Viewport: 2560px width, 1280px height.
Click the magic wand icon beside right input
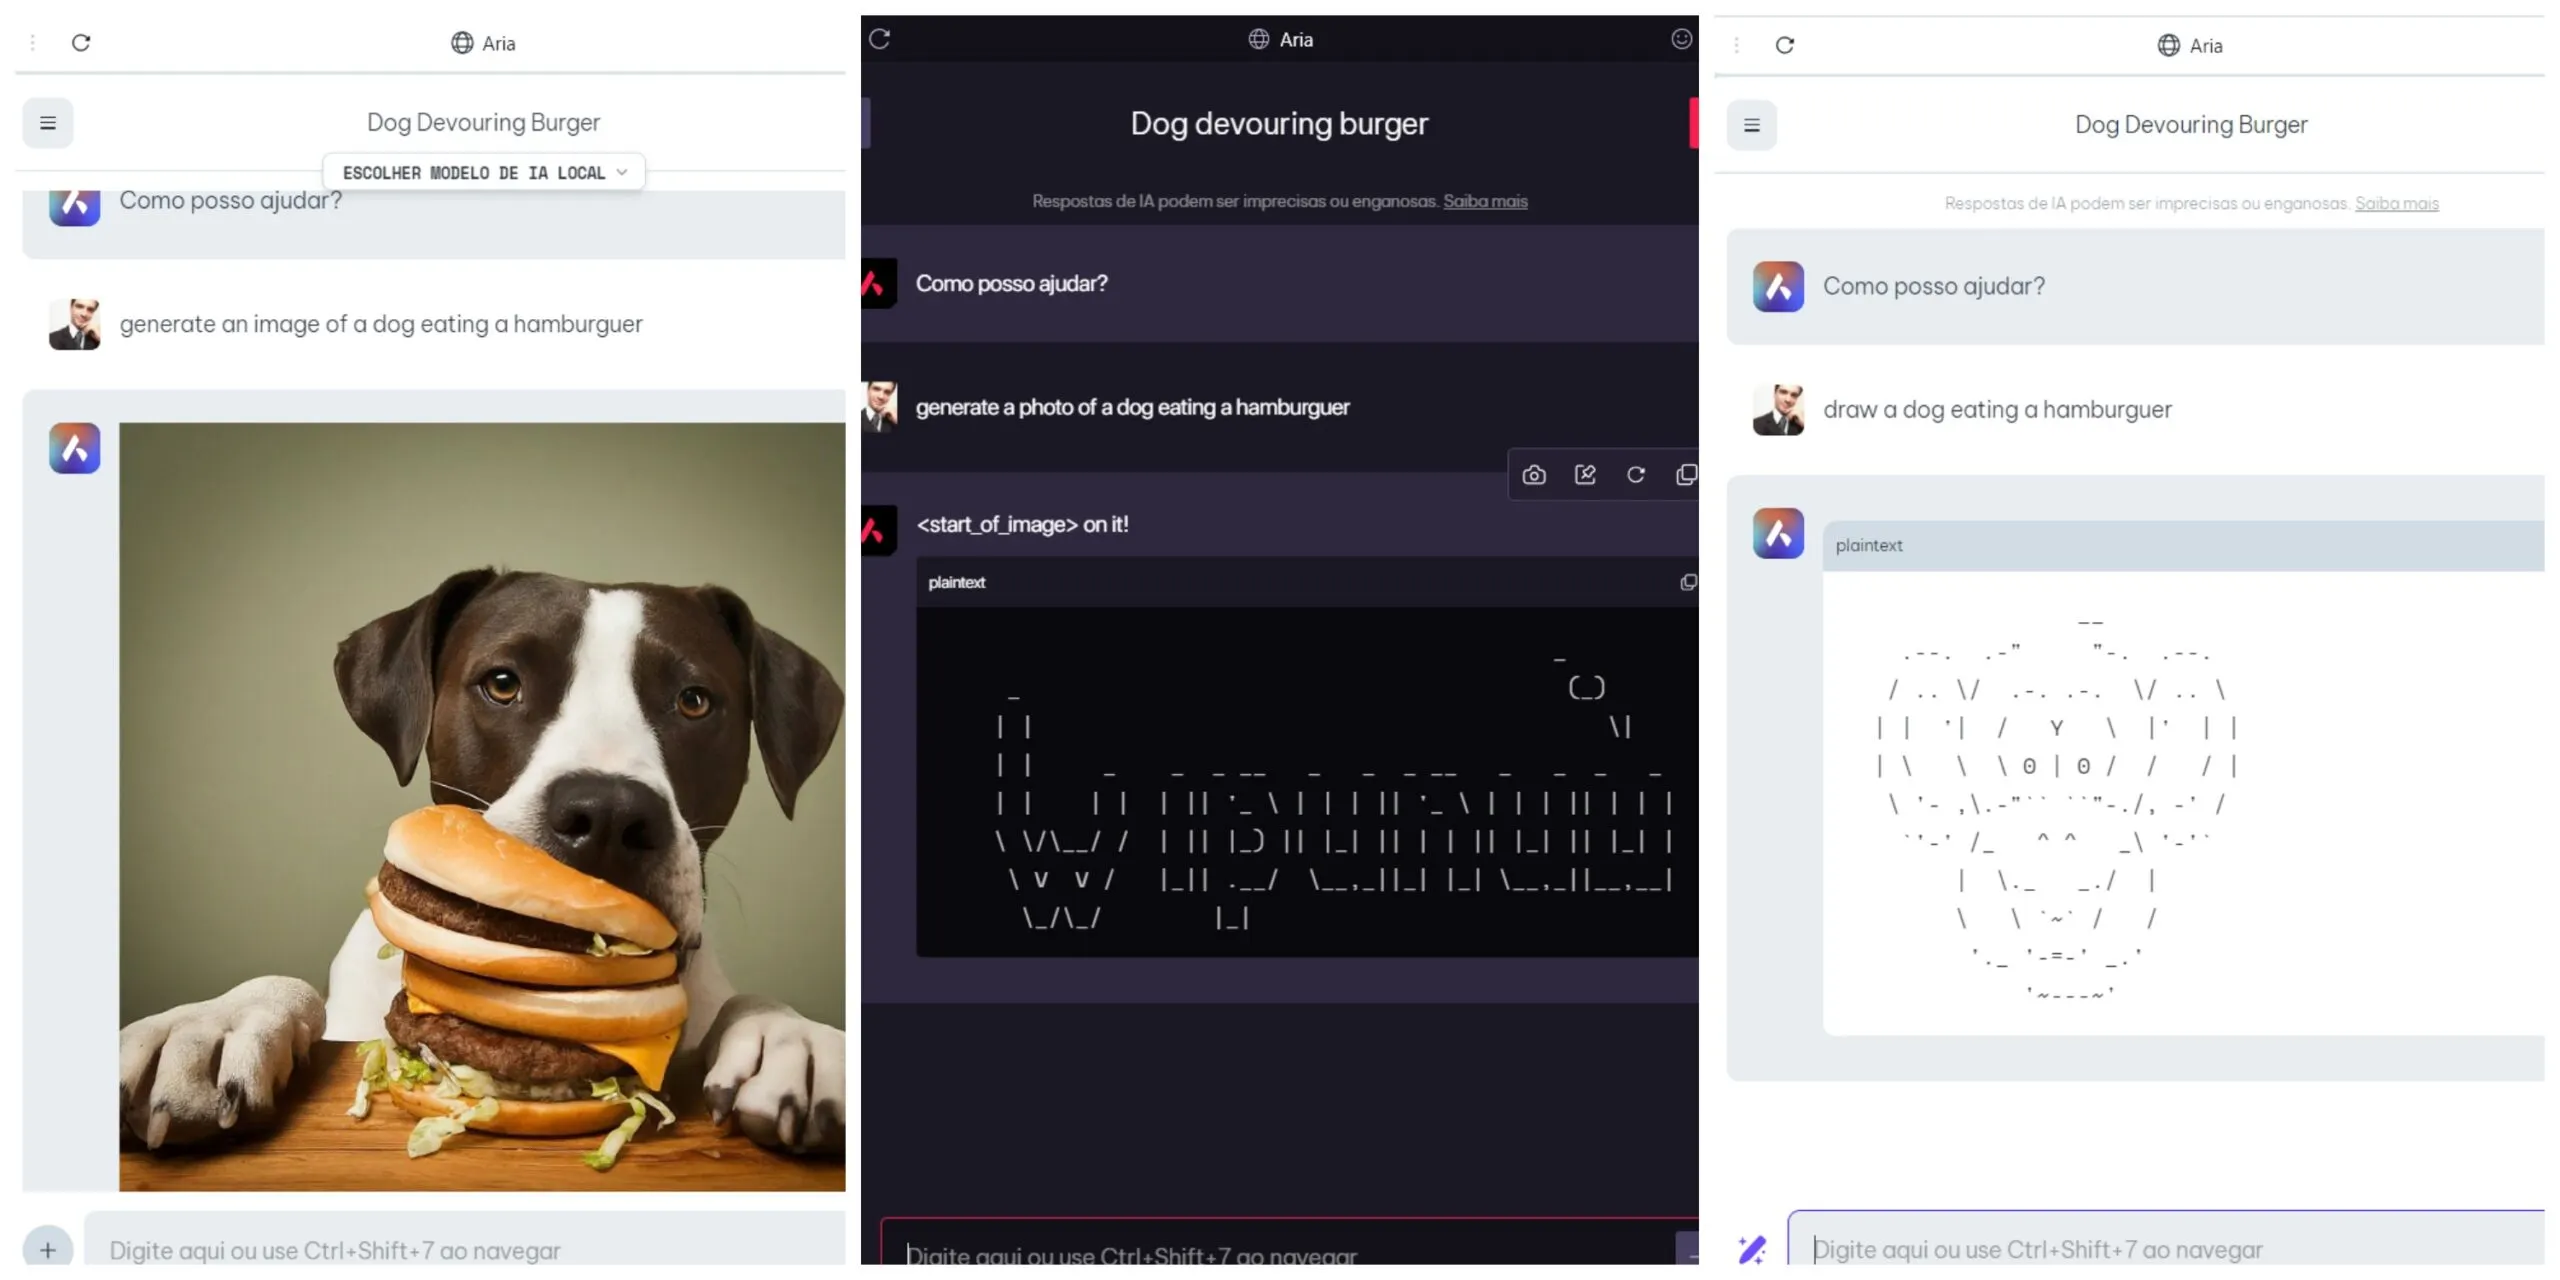point(1752,1249)
